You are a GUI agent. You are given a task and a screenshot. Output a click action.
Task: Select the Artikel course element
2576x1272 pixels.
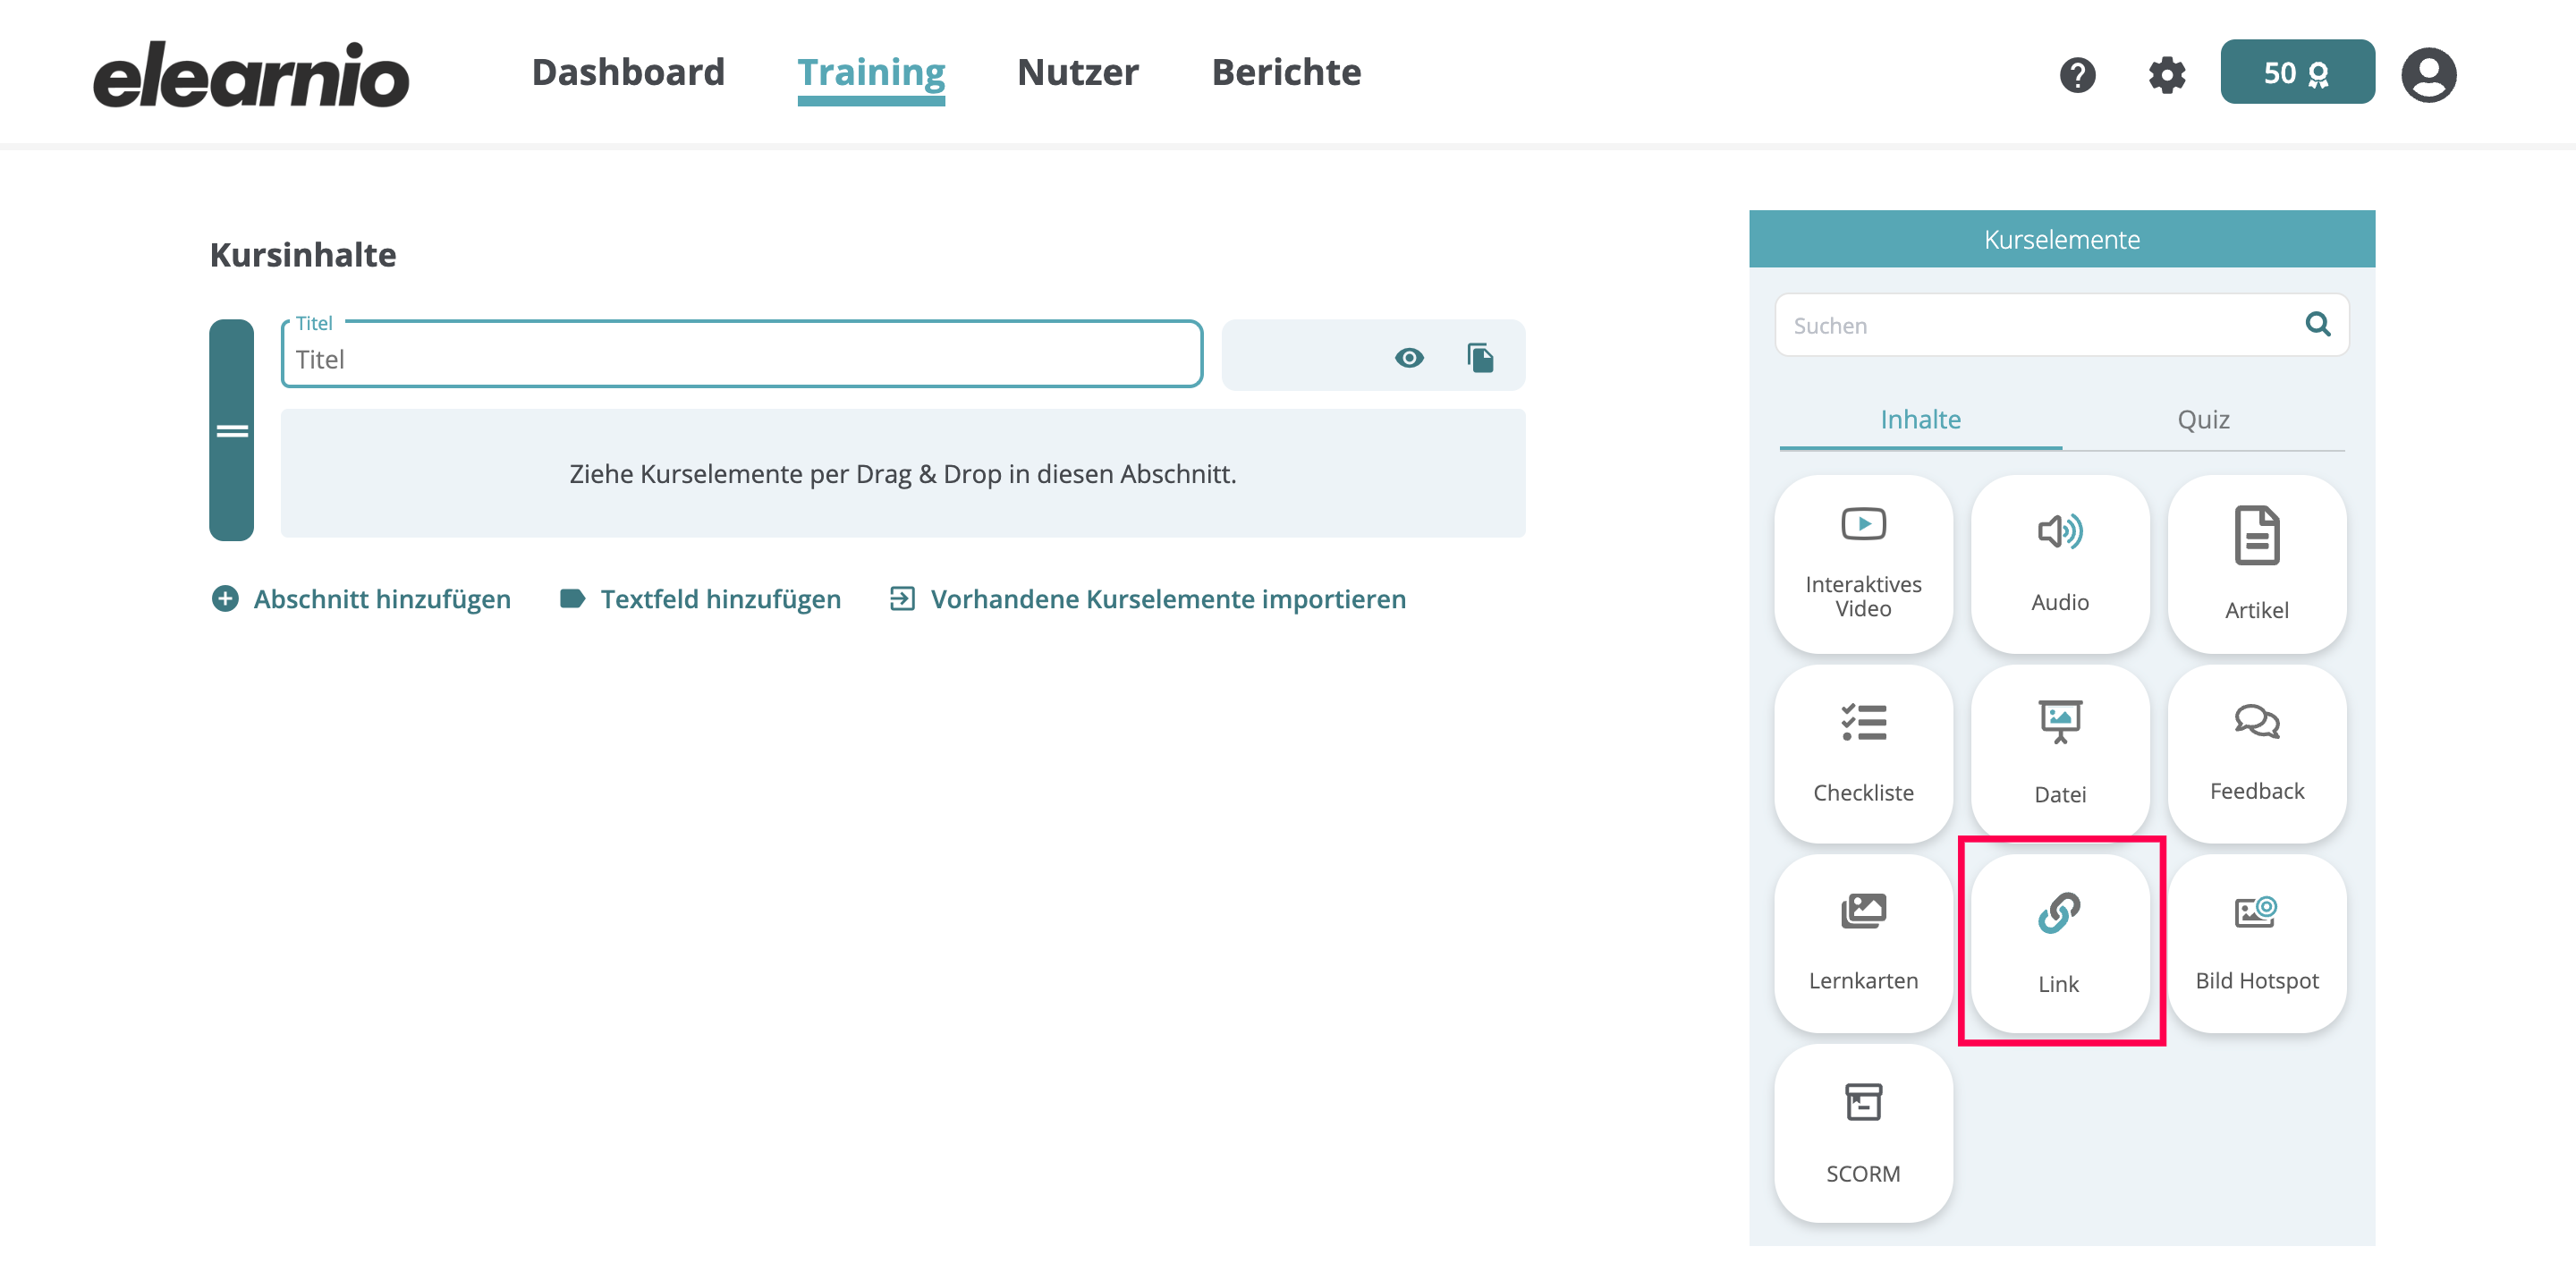(2257, 563)
